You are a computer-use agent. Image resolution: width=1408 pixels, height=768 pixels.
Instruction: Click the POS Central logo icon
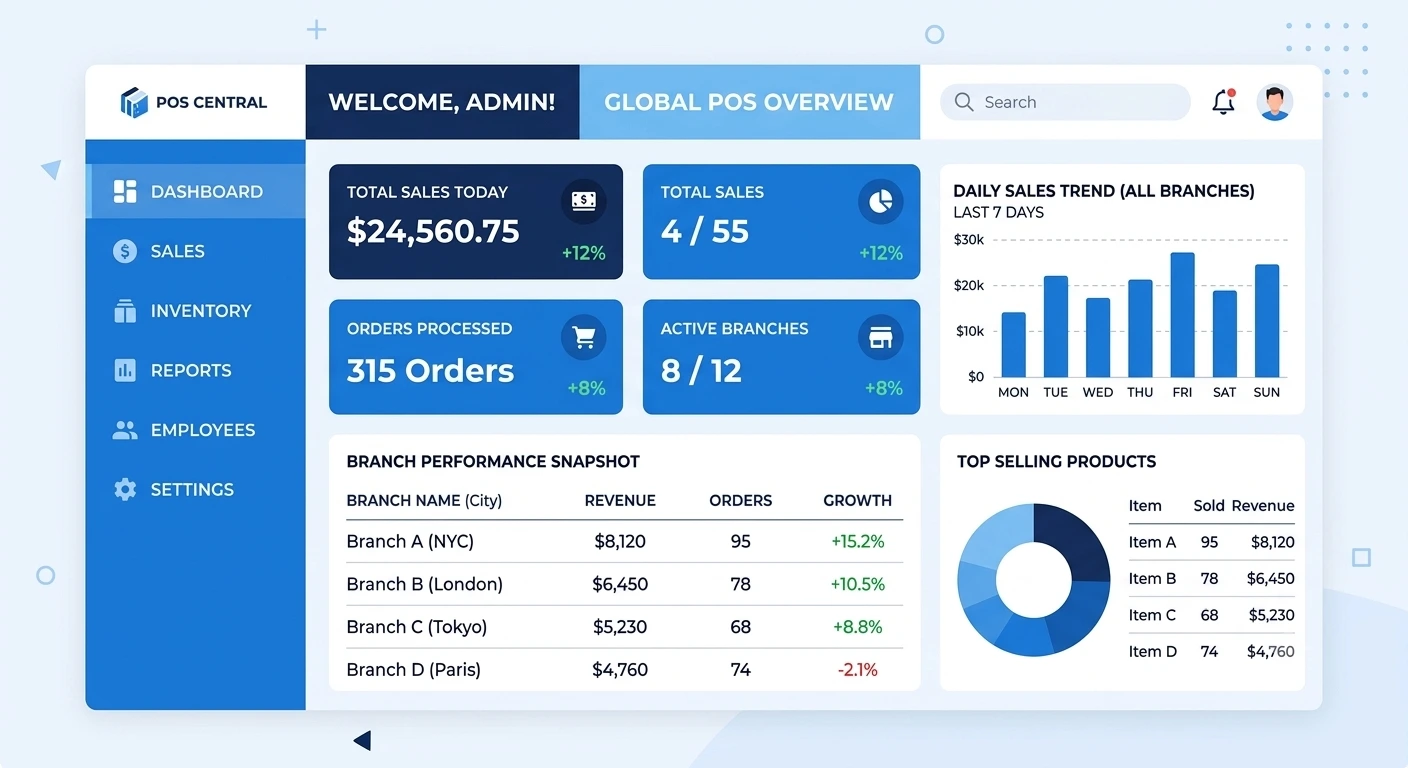(133, 102)
